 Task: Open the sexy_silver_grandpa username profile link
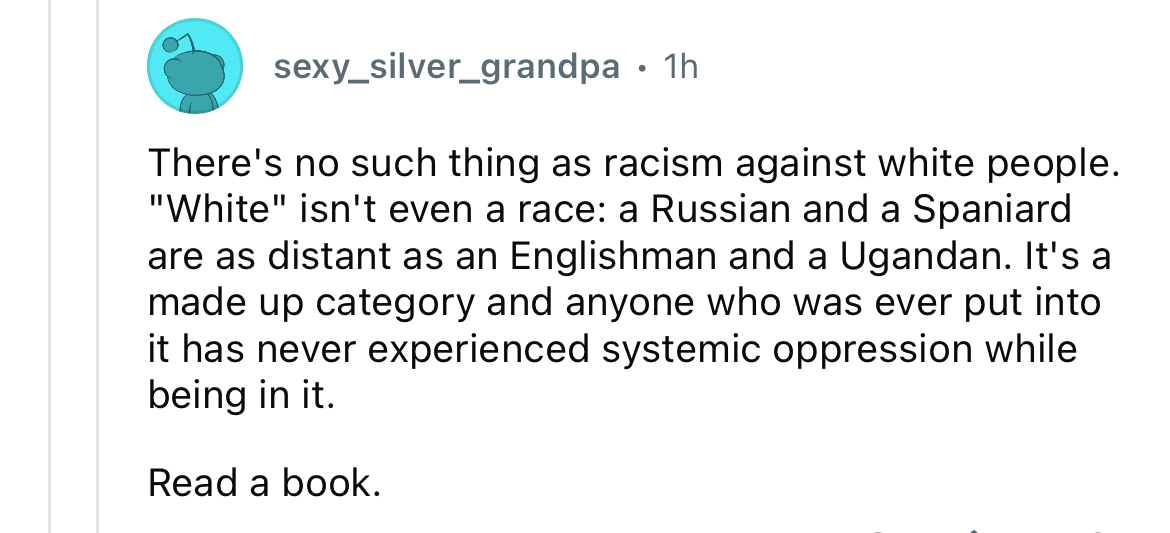(x=446, y=68)
